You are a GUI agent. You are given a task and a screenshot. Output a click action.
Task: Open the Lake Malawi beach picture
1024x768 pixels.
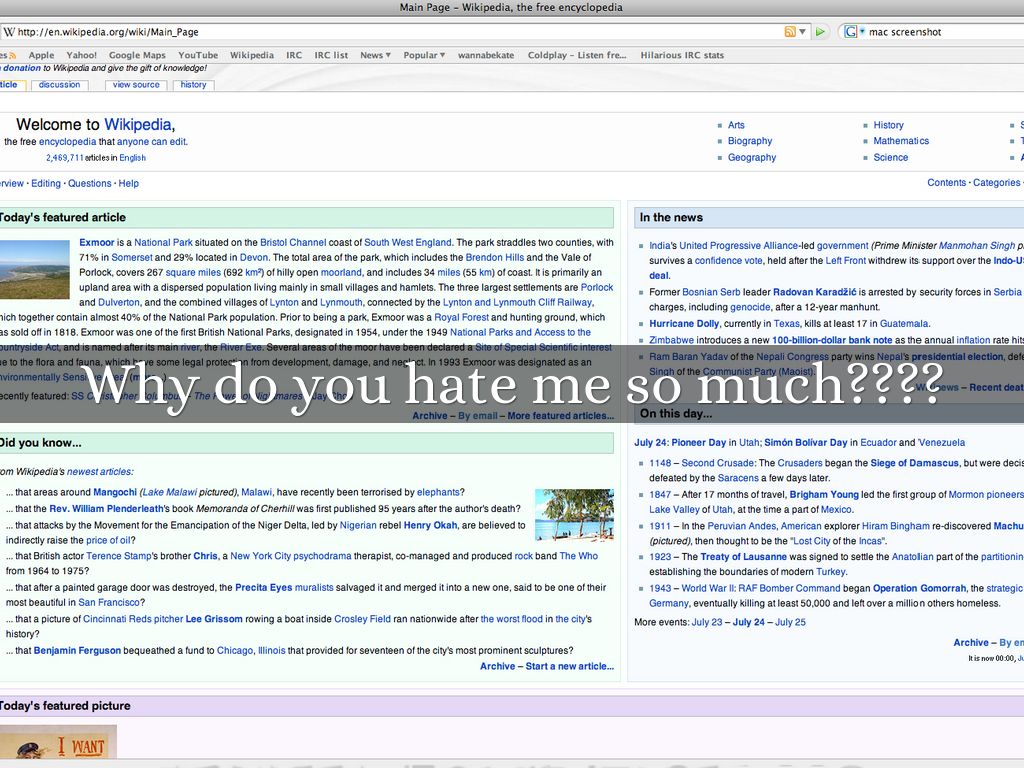pos(574,515)
